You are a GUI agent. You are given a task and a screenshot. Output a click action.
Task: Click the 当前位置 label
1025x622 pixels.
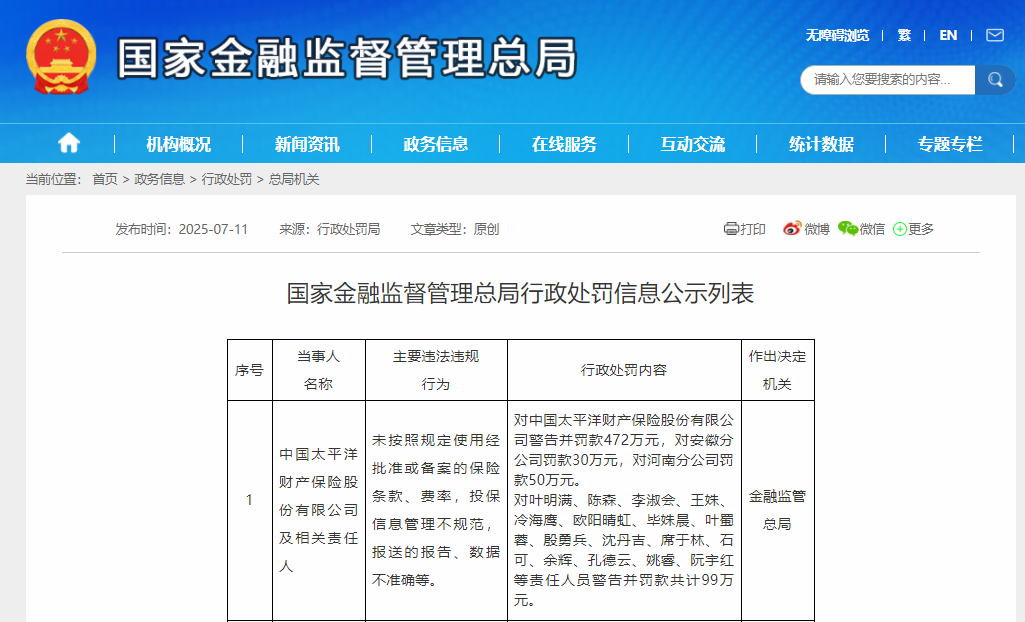(x=54, y=179)
